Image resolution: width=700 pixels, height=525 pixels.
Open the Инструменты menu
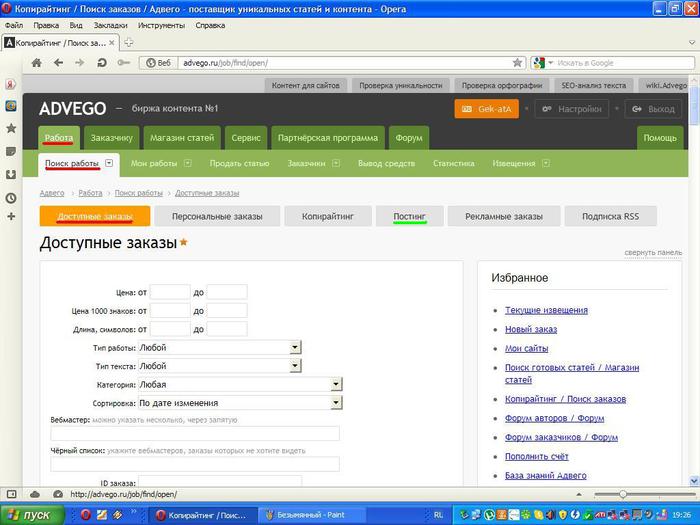point(161,25)
